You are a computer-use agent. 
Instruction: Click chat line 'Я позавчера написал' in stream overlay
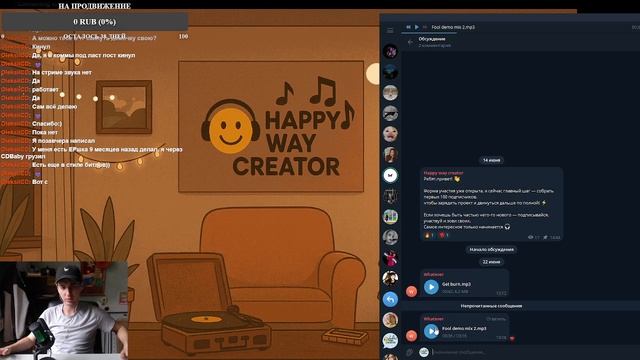point(63,140)
